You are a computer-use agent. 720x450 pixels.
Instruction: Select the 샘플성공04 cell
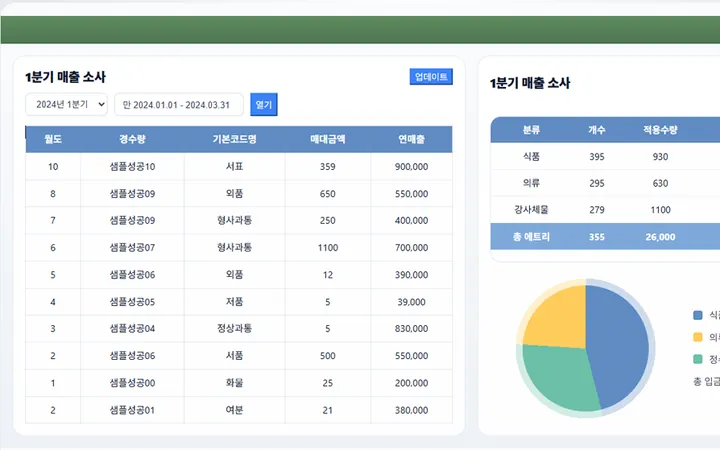(132, 329)
